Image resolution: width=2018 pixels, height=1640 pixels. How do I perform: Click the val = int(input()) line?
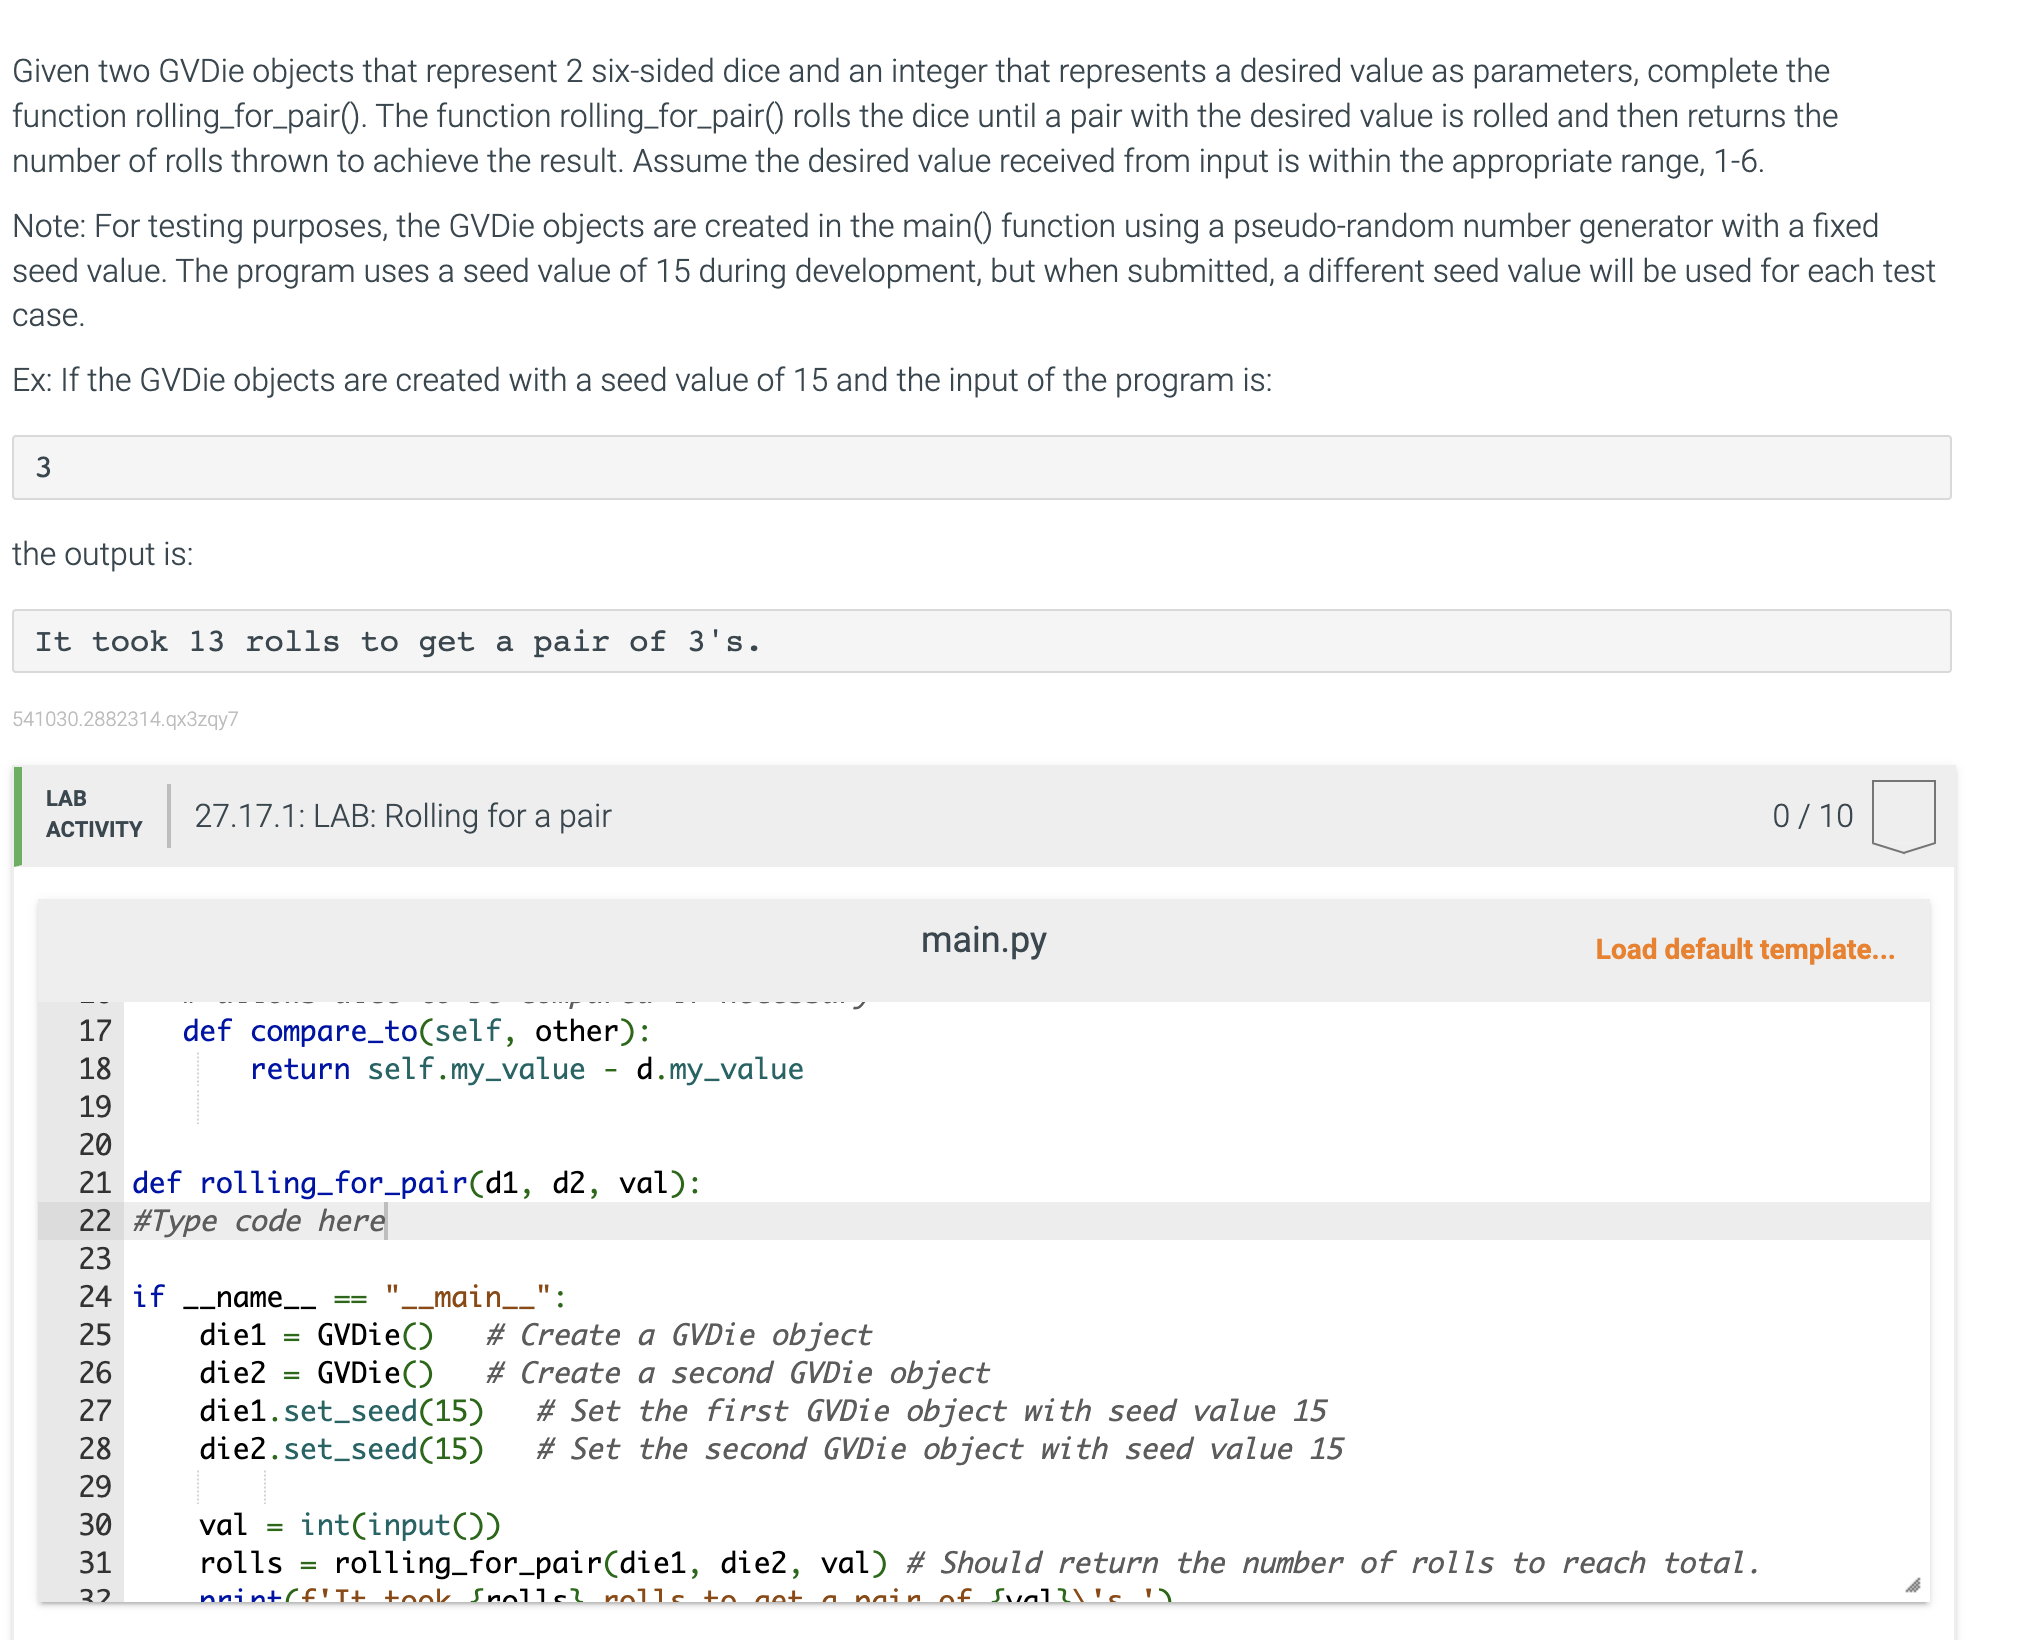pyautogui.click(x=349, y=1525)
